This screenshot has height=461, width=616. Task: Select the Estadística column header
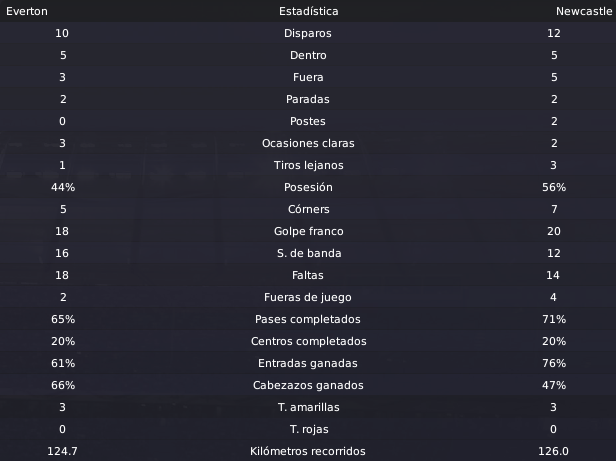click(x=308, y=11)
